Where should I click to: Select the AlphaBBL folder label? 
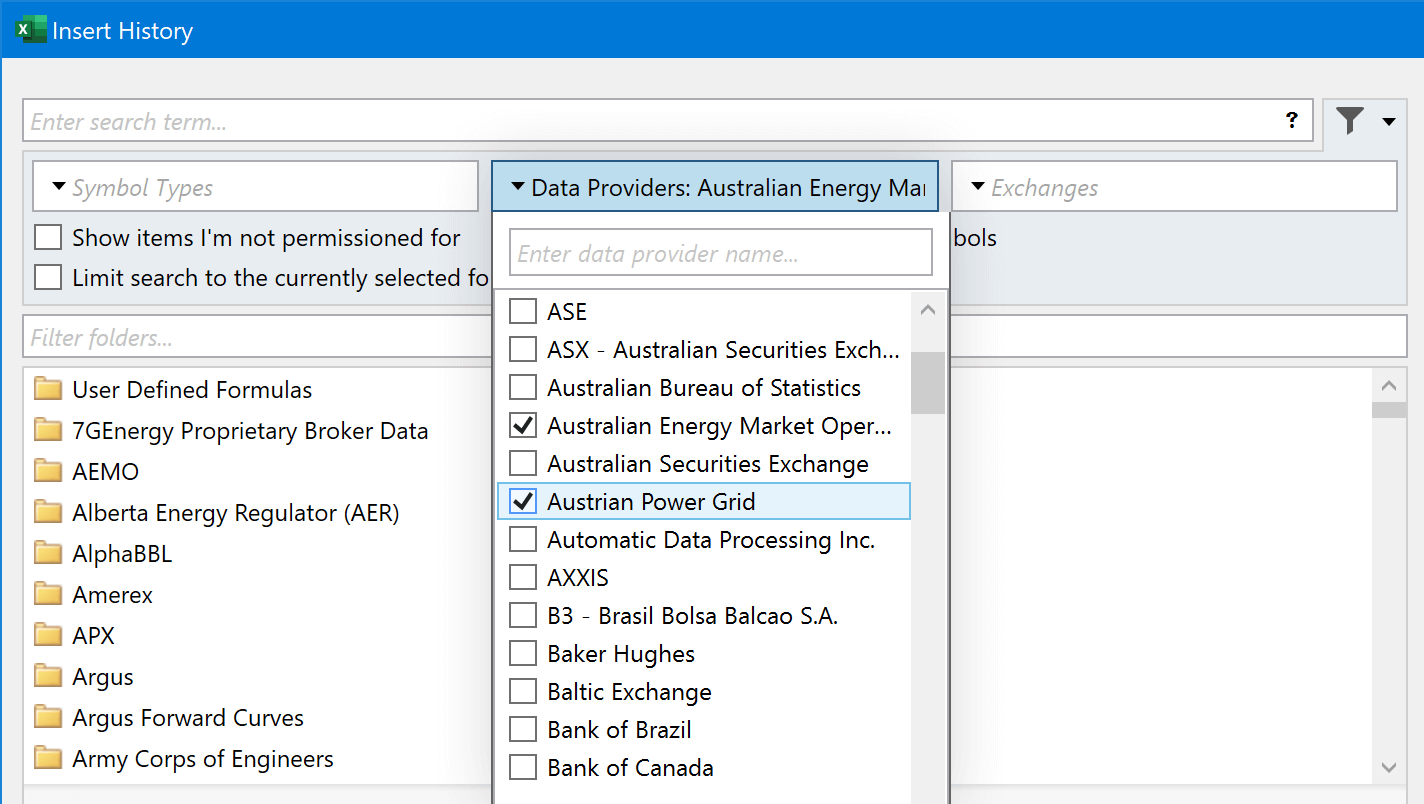tap(122, 554)
